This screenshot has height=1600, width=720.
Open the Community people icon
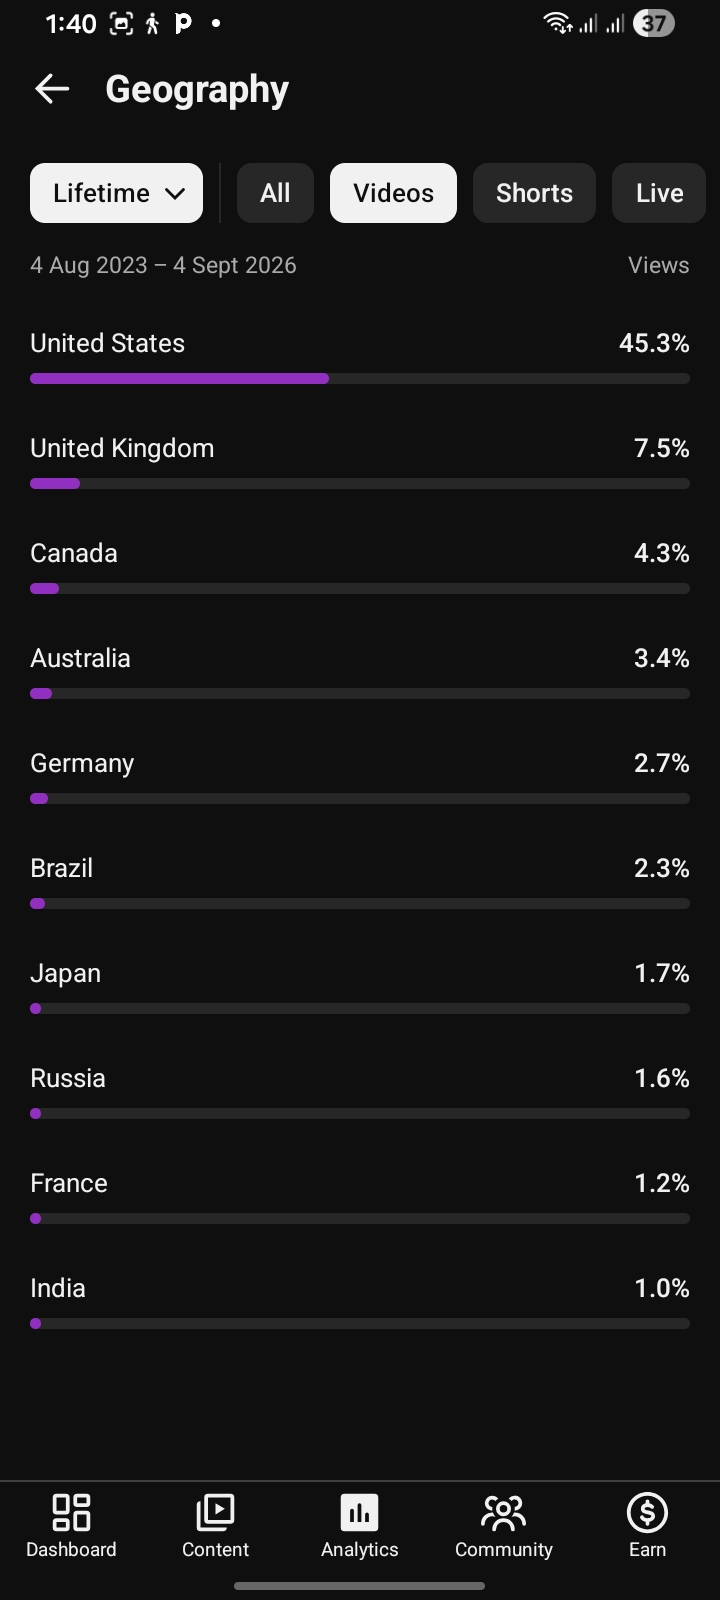click(x=503, y=1512)
